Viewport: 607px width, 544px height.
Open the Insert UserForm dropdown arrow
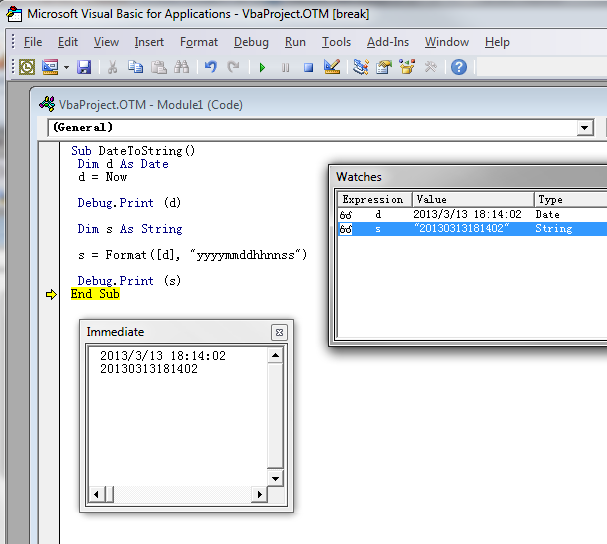(x=67, y=67)
